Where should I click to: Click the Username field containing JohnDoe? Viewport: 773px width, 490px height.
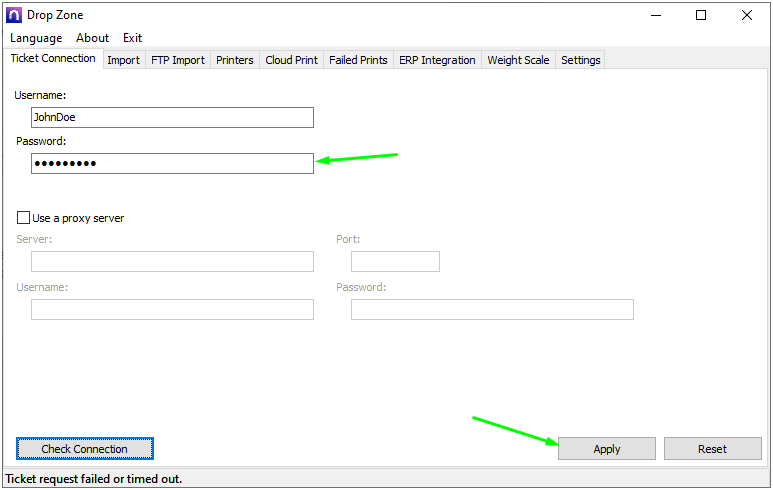point(172,118)
